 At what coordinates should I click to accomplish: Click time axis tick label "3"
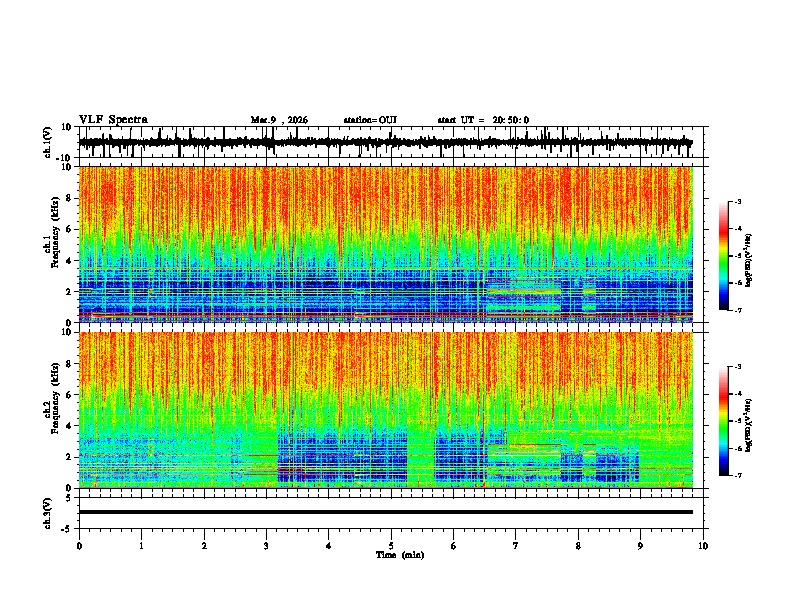[266, 546]
